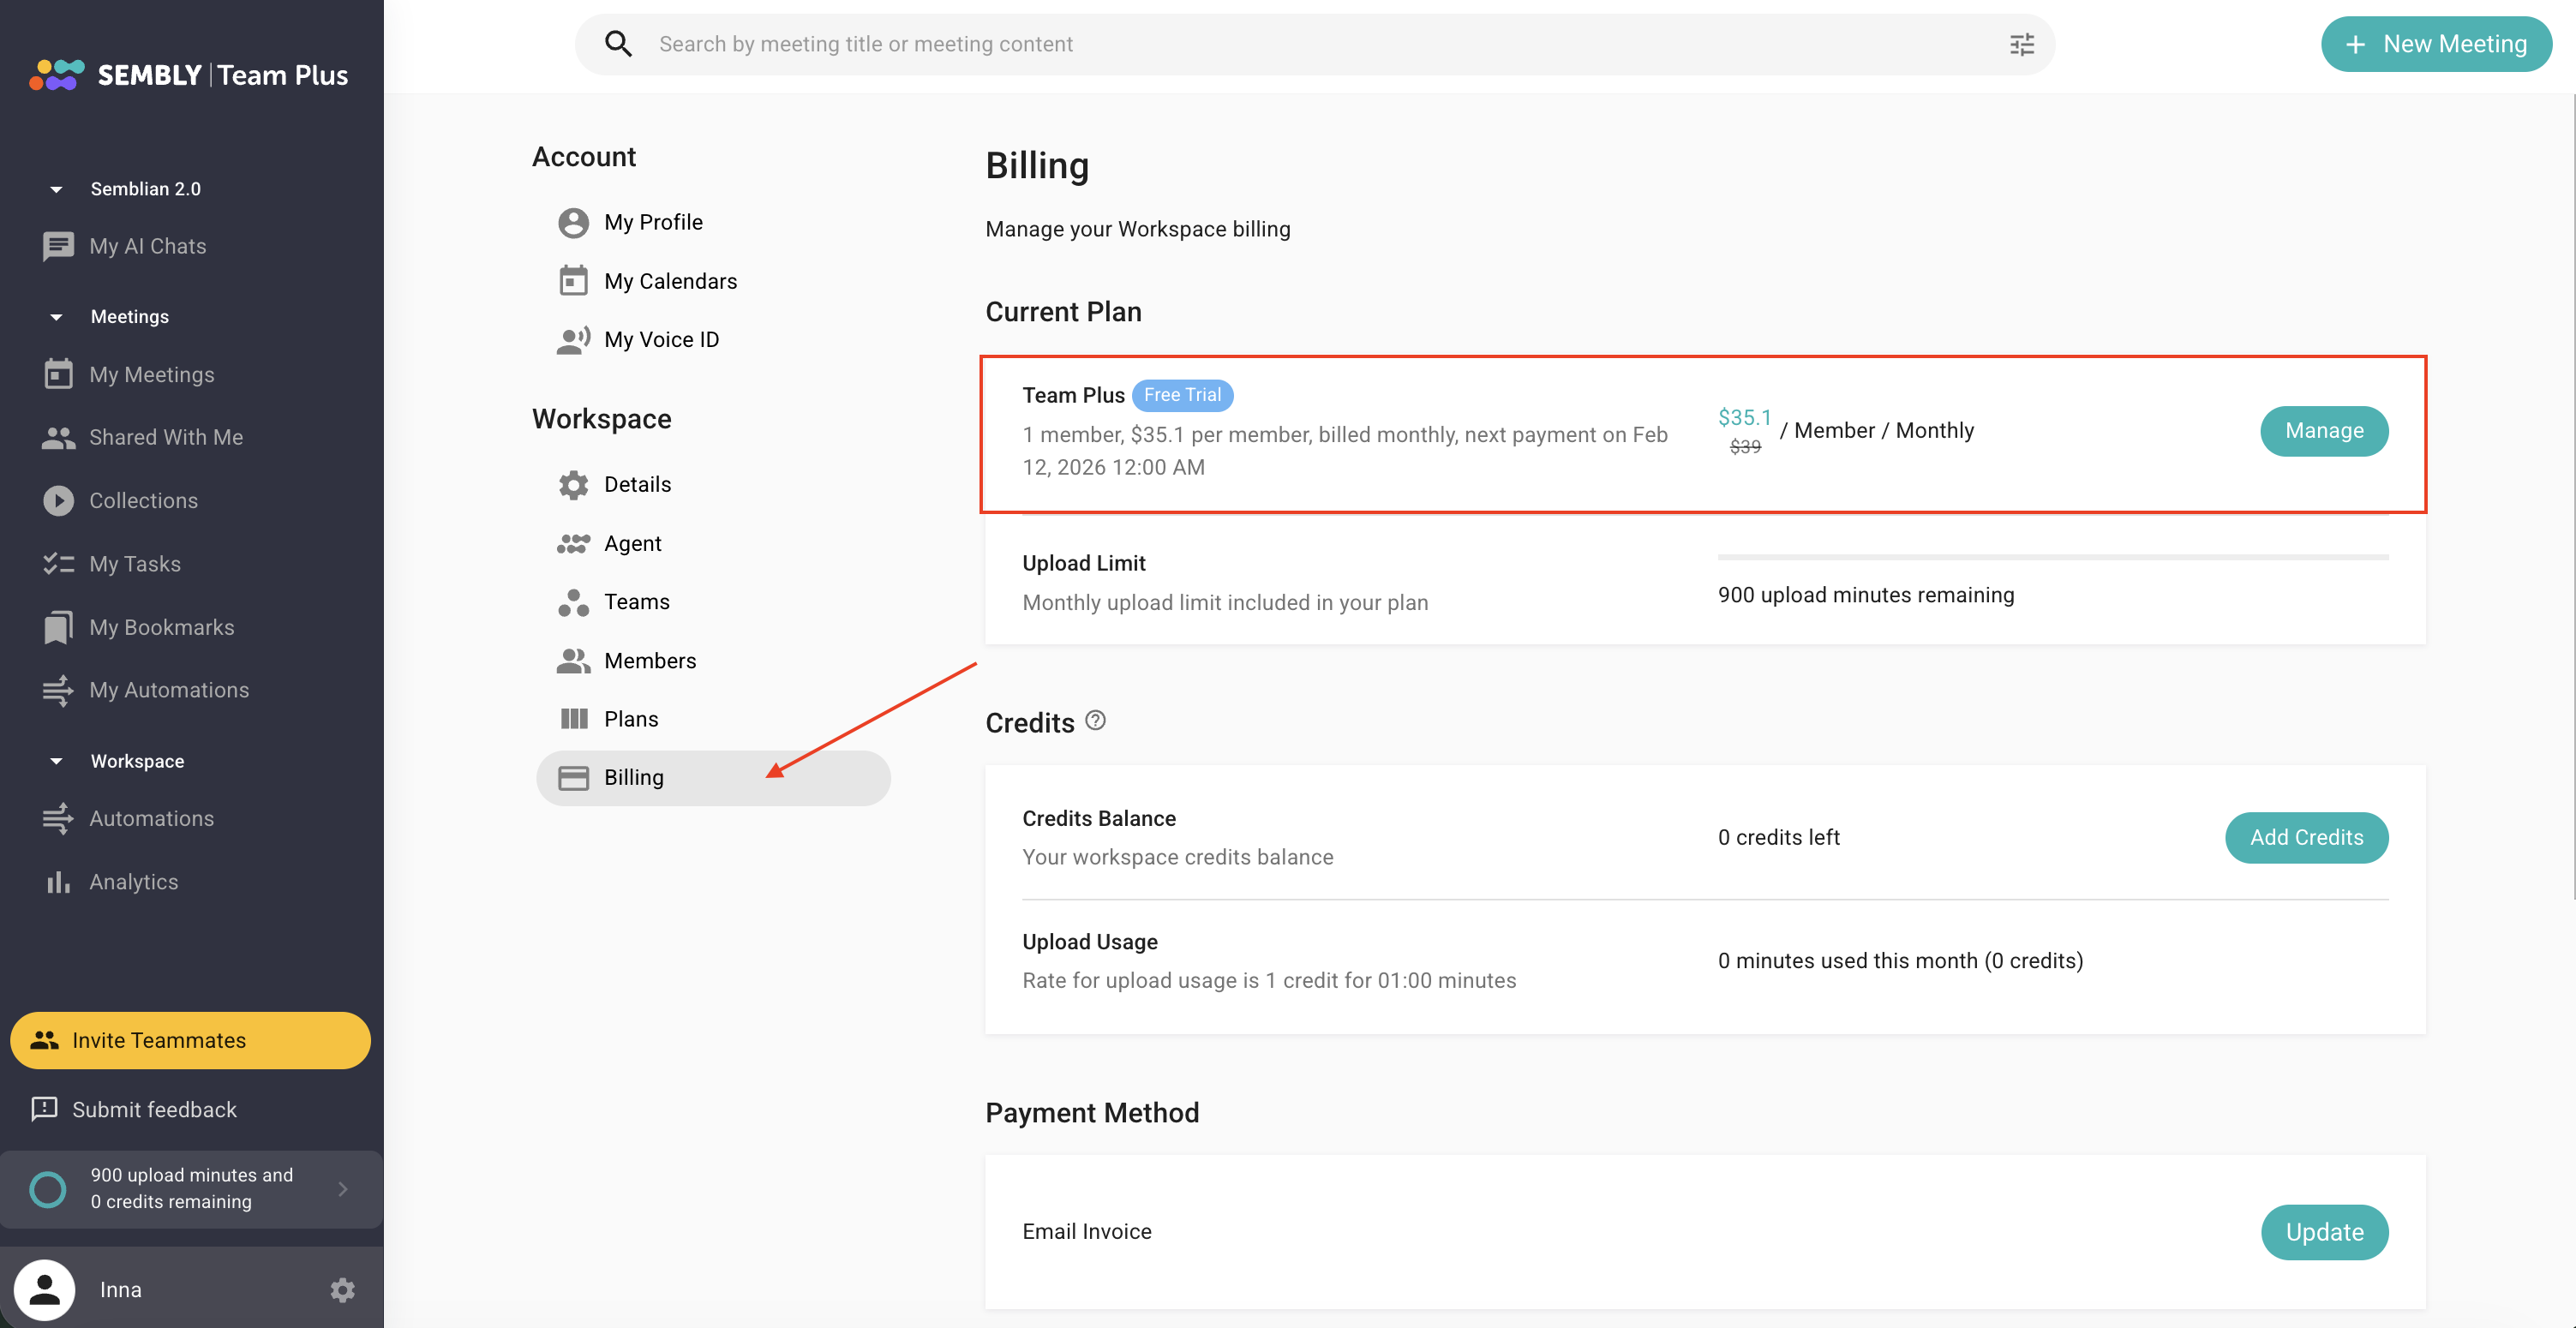Screen dimensions: 2576x1328
Task: Click Inna's profile avatar
Action: pos(45,1289)
